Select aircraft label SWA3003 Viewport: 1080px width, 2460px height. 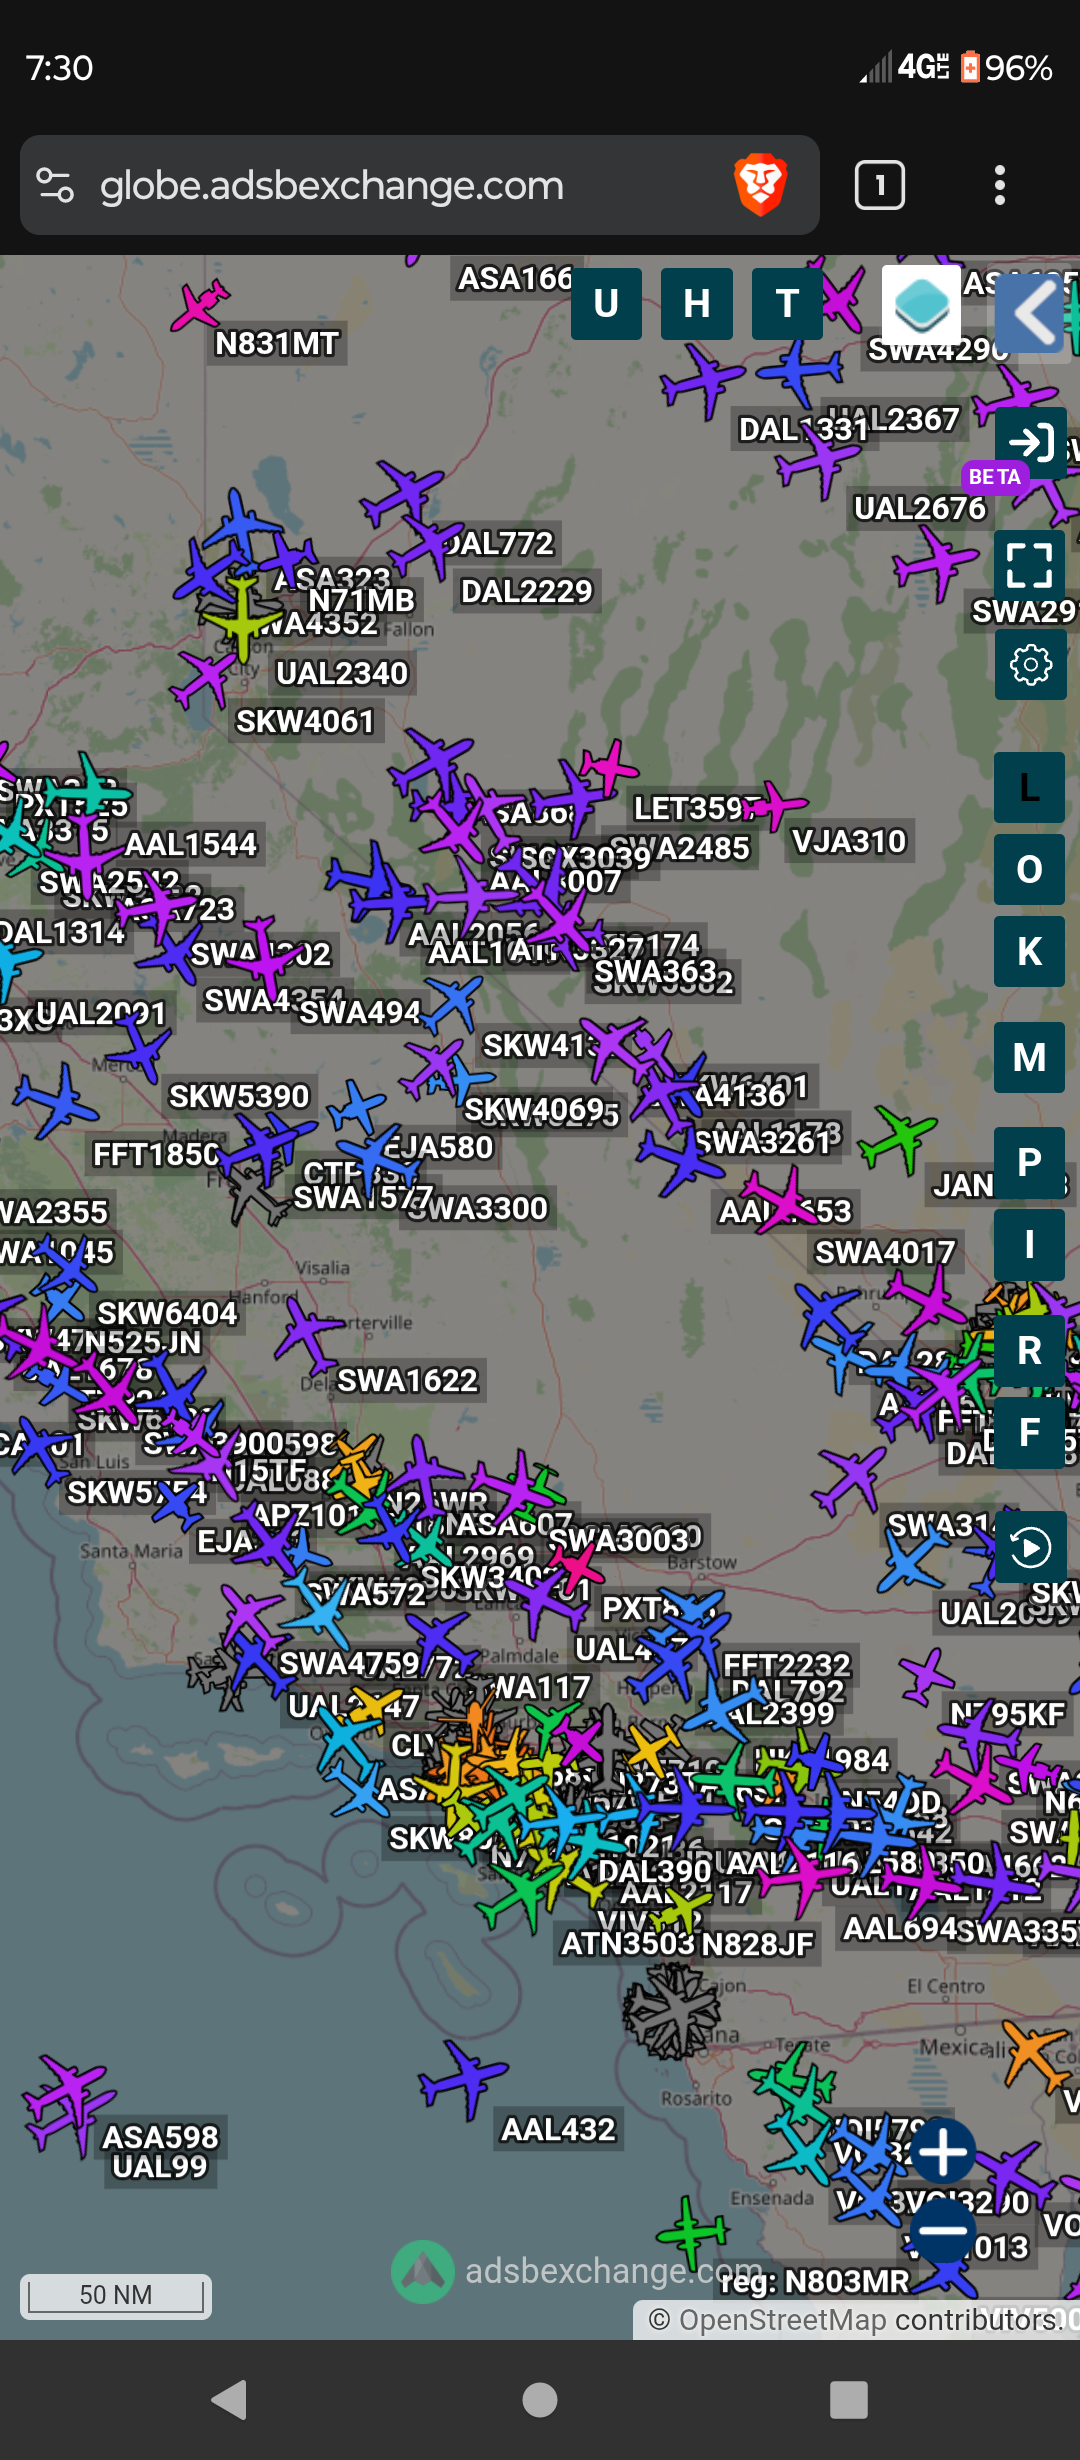(619, 1540)
